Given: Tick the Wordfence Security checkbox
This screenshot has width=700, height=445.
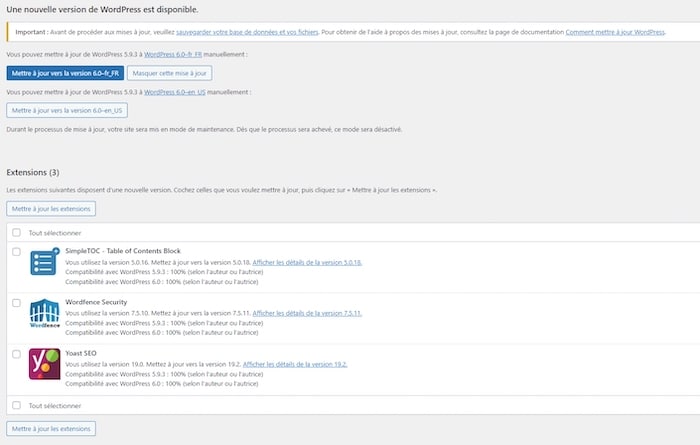Looking at the screenshot, I should pos(17,303).
